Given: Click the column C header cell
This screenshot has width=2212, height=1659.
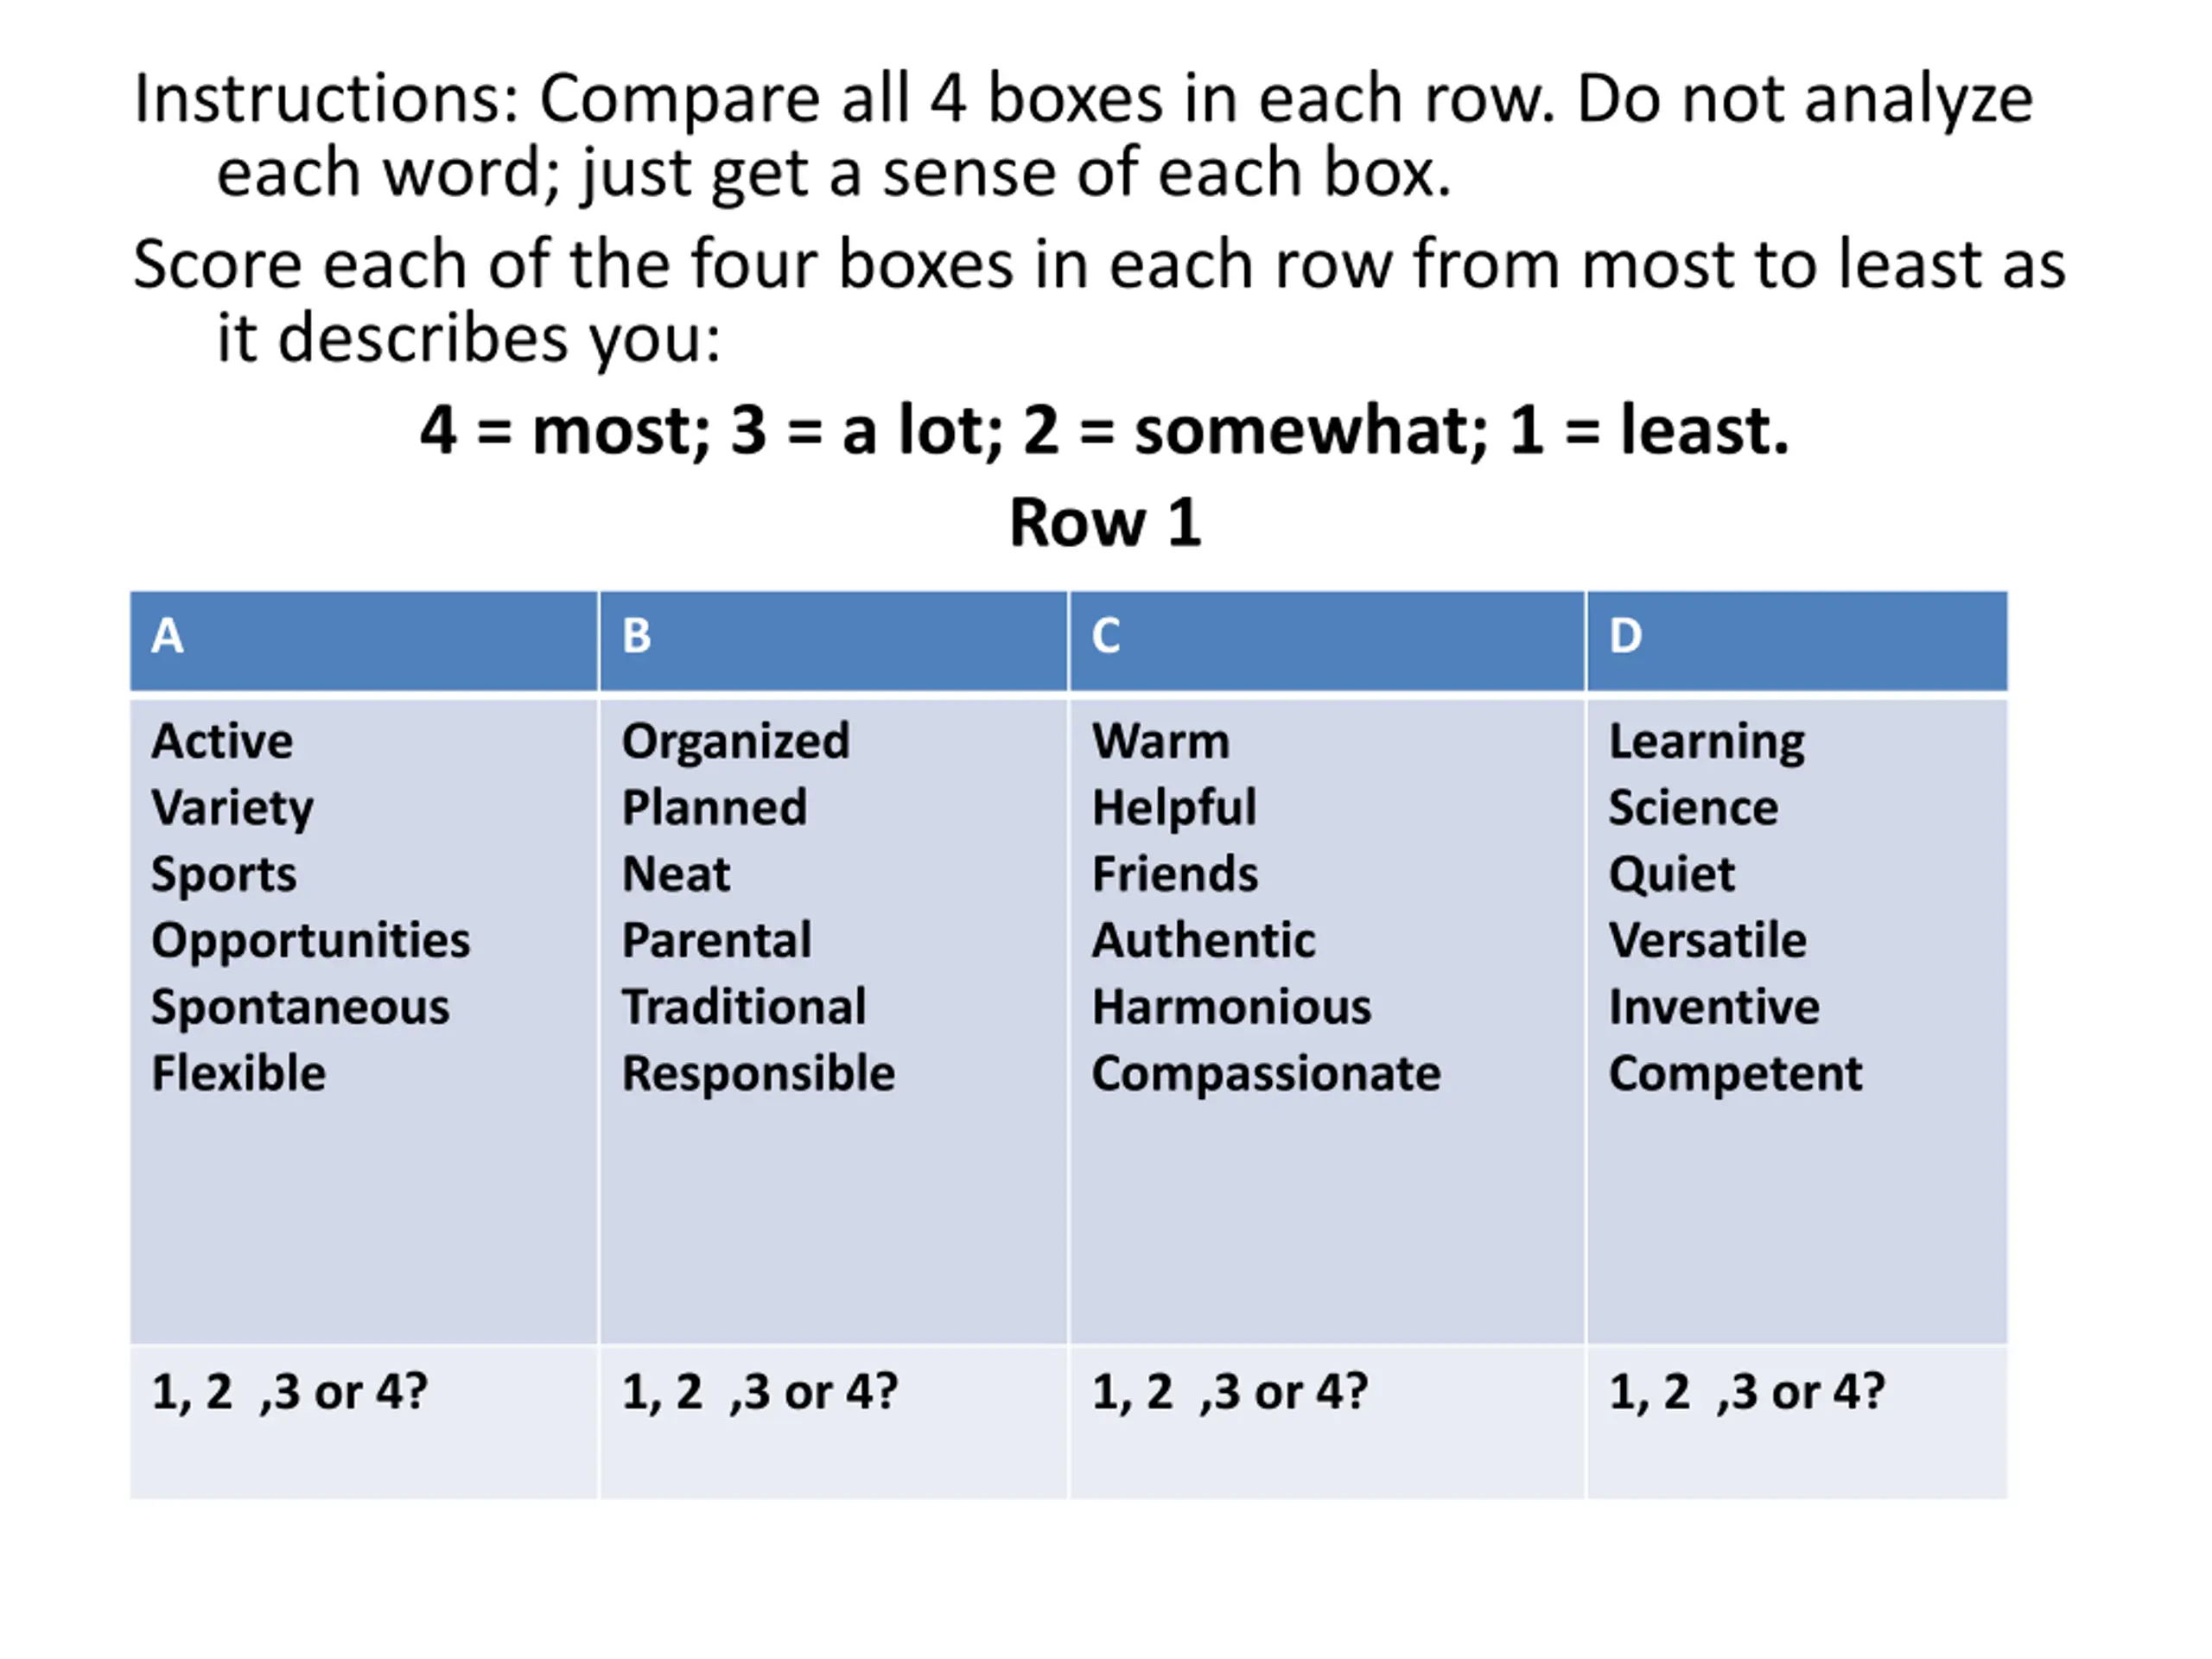Looking at the screenshot, I should 1326,640.
